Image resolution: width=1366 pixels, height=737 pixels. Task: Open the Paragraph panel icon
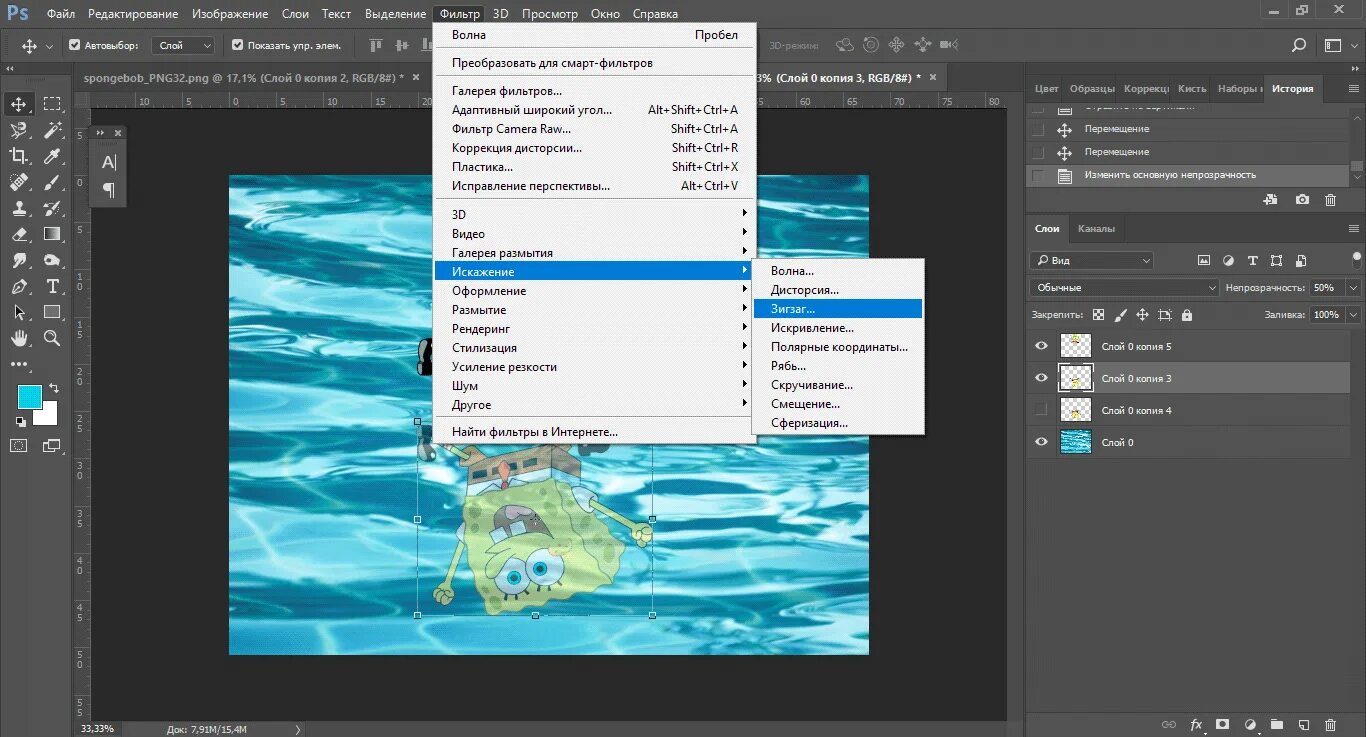pyautogui.click(x=109, y=190)
